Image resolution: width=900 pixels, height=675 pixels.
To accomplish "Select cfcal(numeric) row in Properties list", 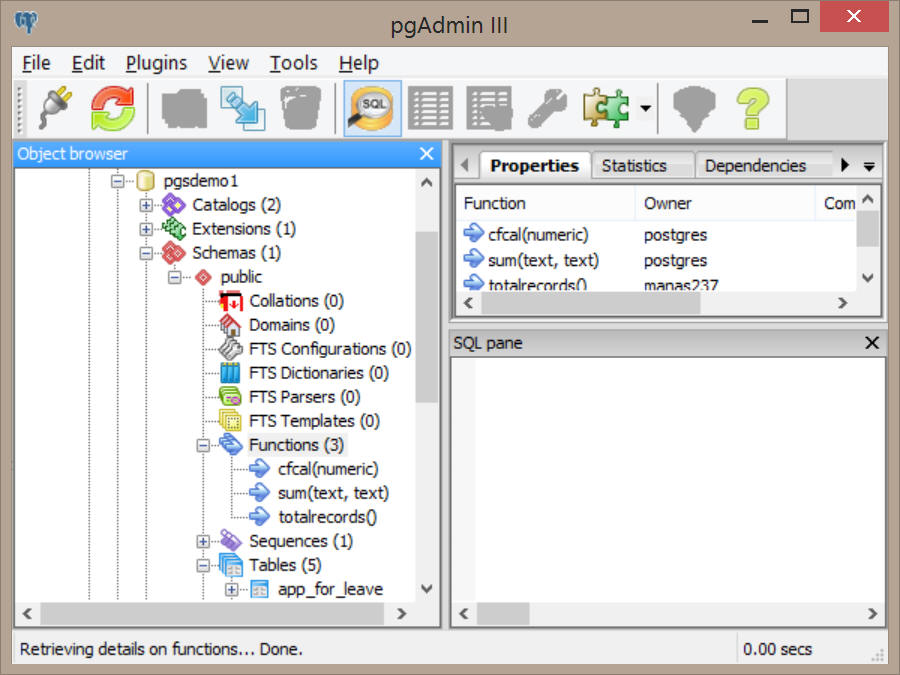I will pos(656,235).
